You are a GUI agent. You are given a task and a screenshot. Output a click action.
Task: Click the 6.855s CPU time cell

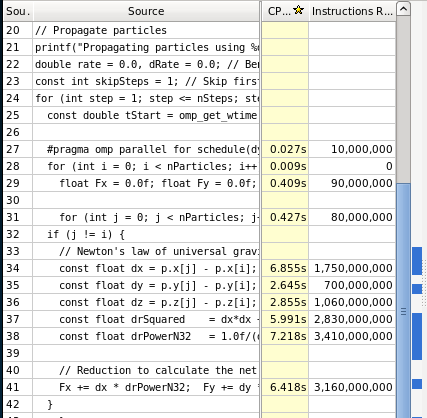click(x=285, y=268)
